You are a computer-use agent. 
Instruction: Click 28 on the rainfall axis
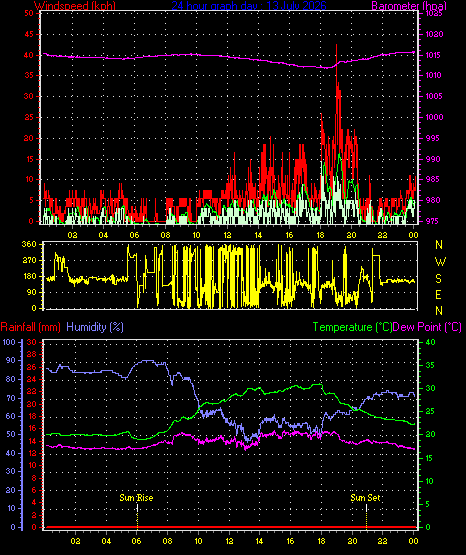pyautogui.click(x=32, y=354)
